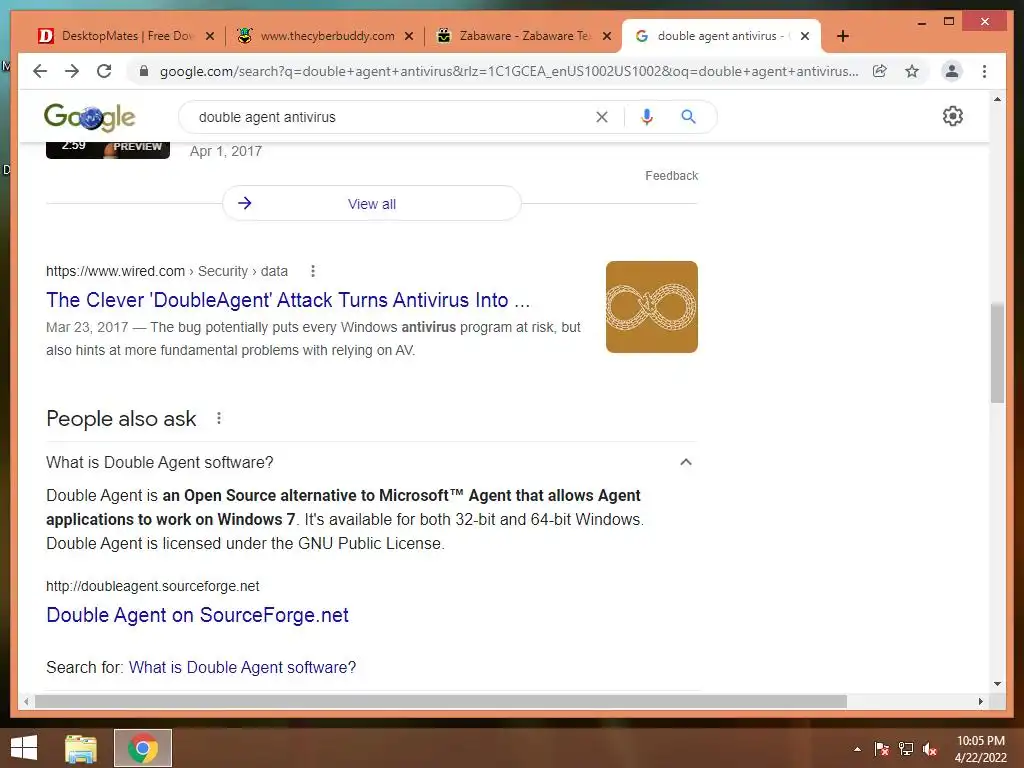Click the Chrome icon in the taskbar
1024x768 pixels.
[143, 748]
